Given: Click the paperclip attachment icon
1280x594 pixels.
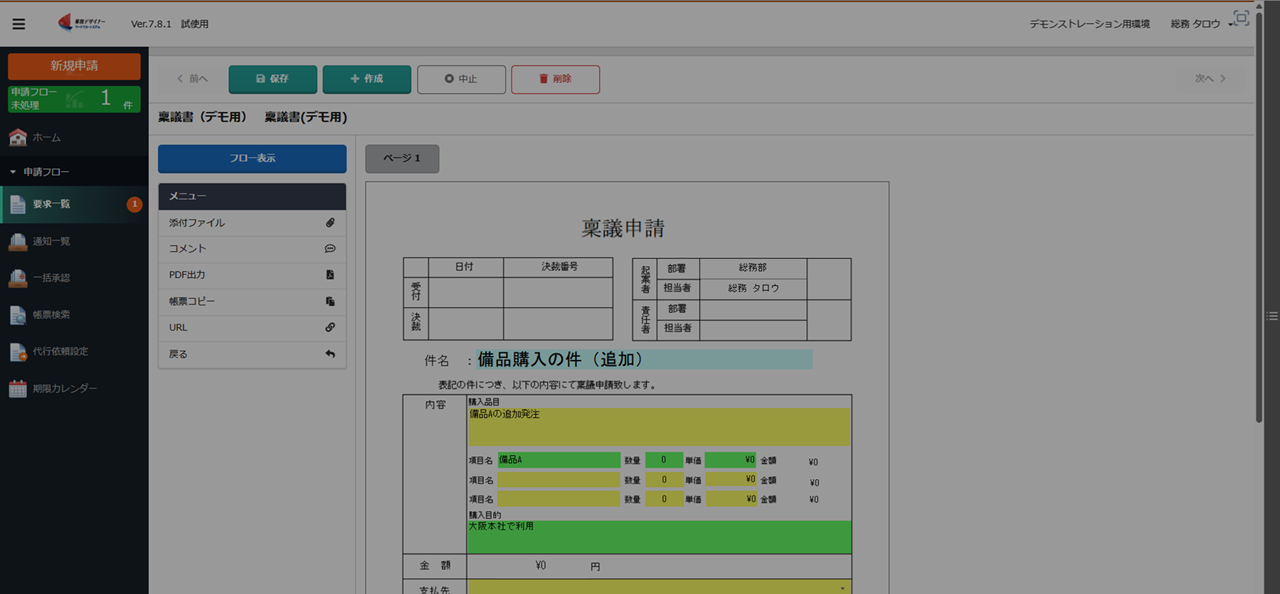Looking at the screenshot, I should 330,223.
